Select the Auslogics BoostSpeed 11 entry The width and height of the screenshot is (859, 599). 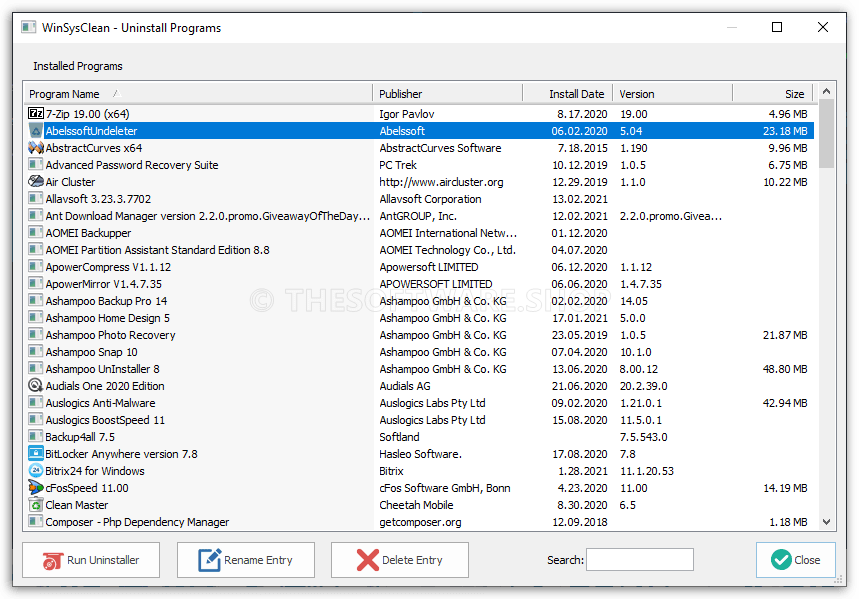click(x=421, y=419)
